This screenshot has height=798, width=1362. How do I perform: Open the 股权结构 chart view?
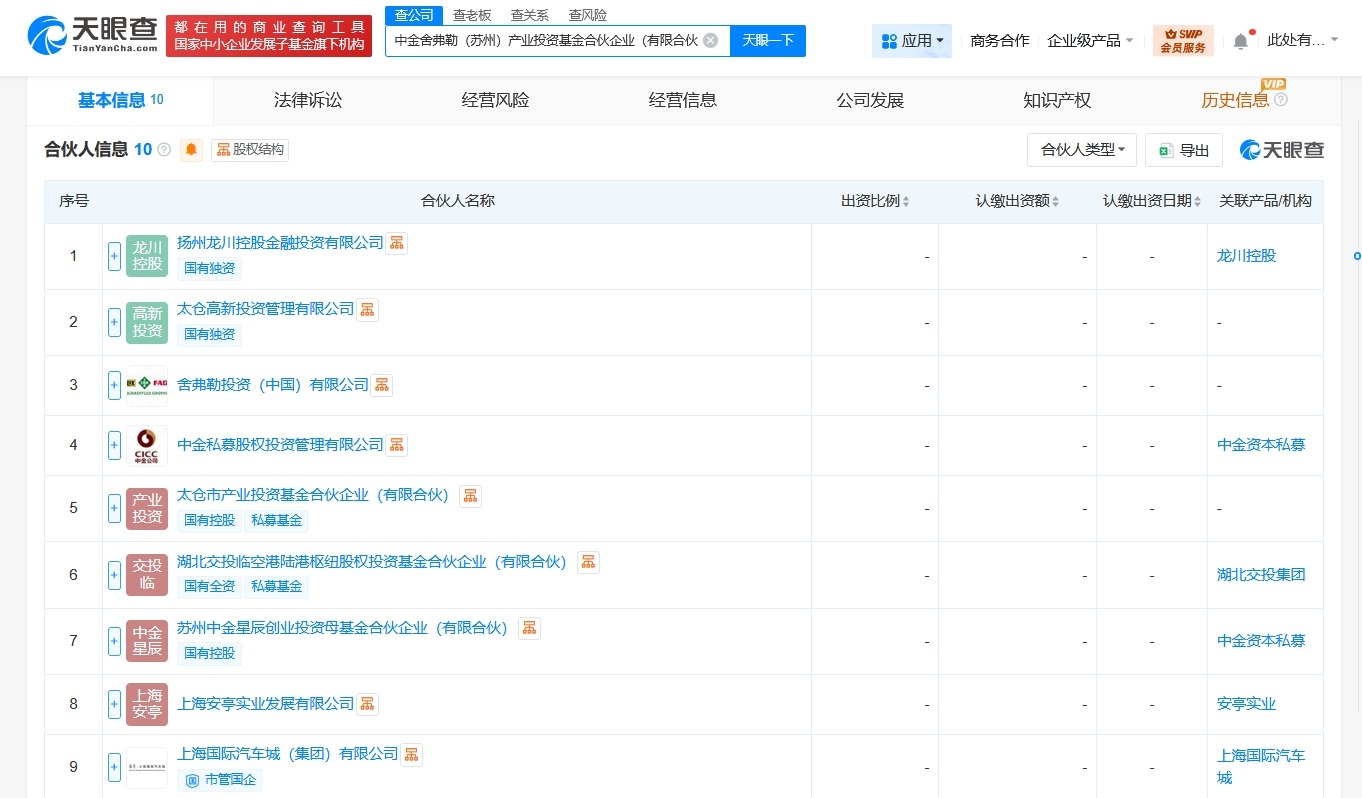tap(249, 149)
